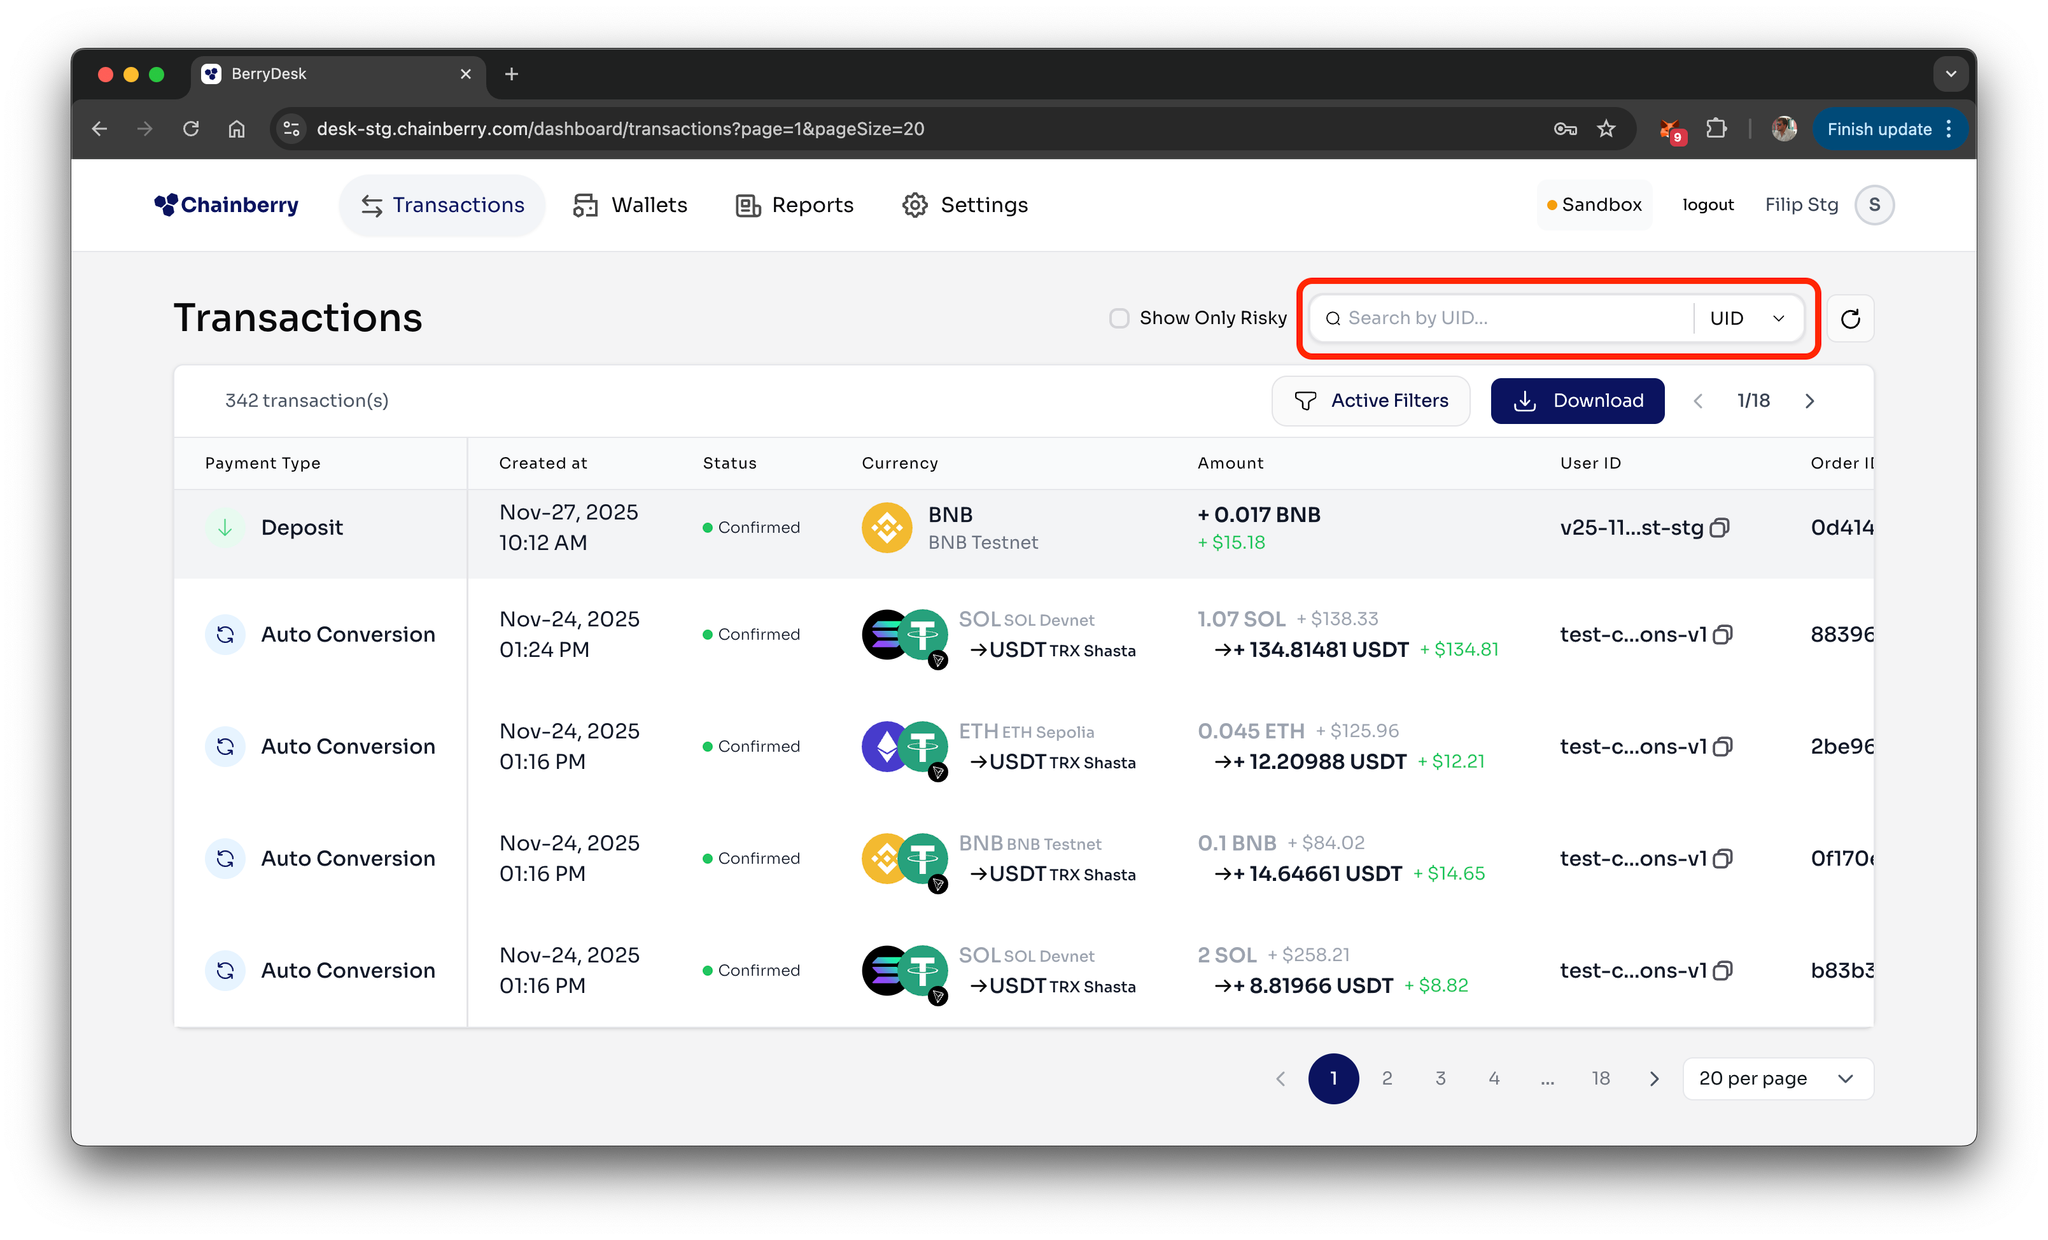
Task: Open the Settings tab
Action: click(x=965, y=205)
